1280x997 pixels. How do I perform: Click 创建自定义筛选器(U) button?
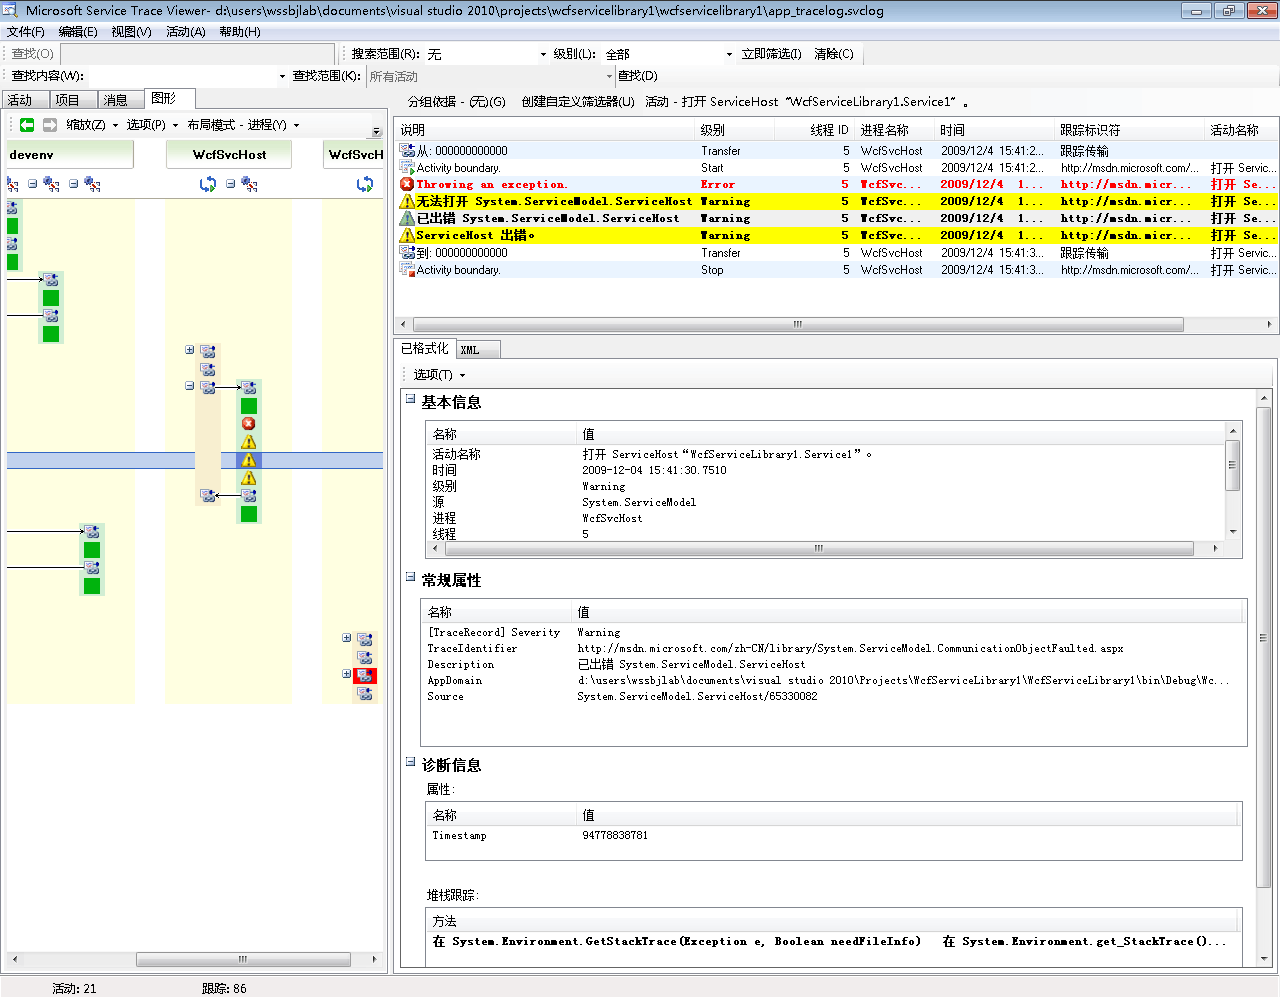(578, 102)
